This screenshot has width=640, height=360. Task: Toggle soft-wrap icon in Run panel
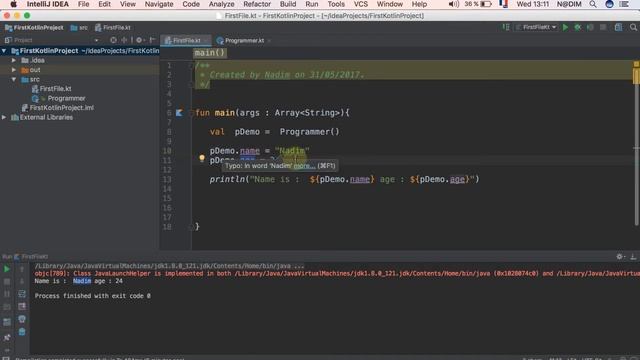pyautogui.click(x=22, y=294)
